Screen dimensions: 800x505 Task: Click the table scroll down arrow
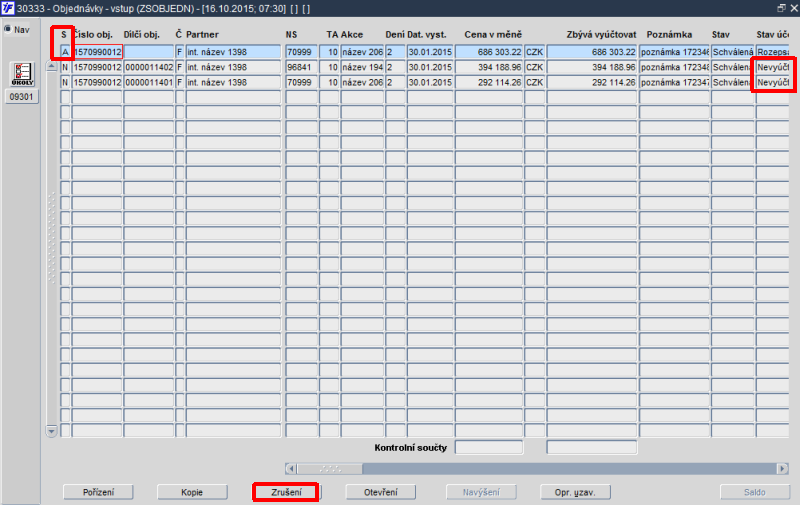click(x=51, y=431)
